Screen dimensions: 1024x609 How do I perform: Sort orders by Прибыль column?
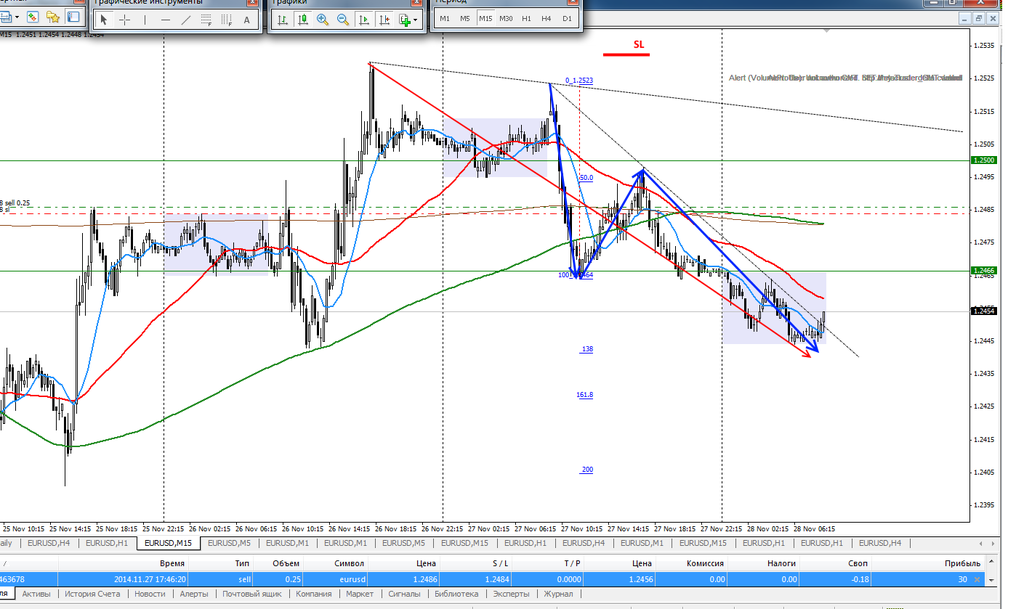pyautogui.click(x=962, y=563)
